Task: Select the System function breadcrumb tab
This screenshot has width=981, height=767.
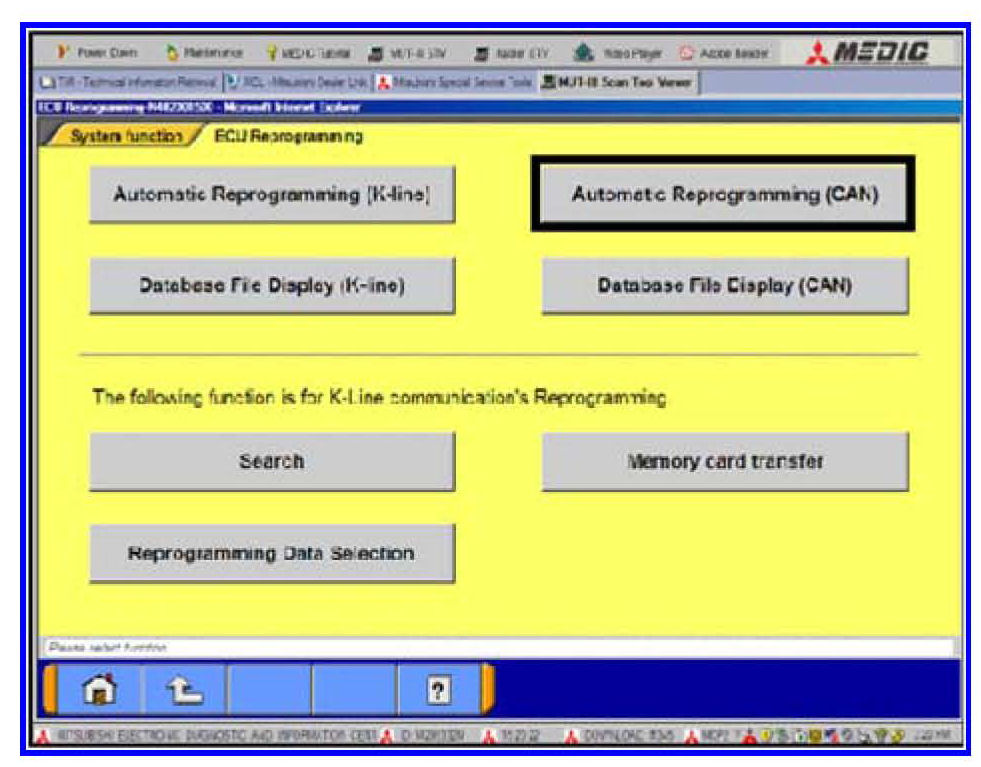Action: [x=120, y=137]
